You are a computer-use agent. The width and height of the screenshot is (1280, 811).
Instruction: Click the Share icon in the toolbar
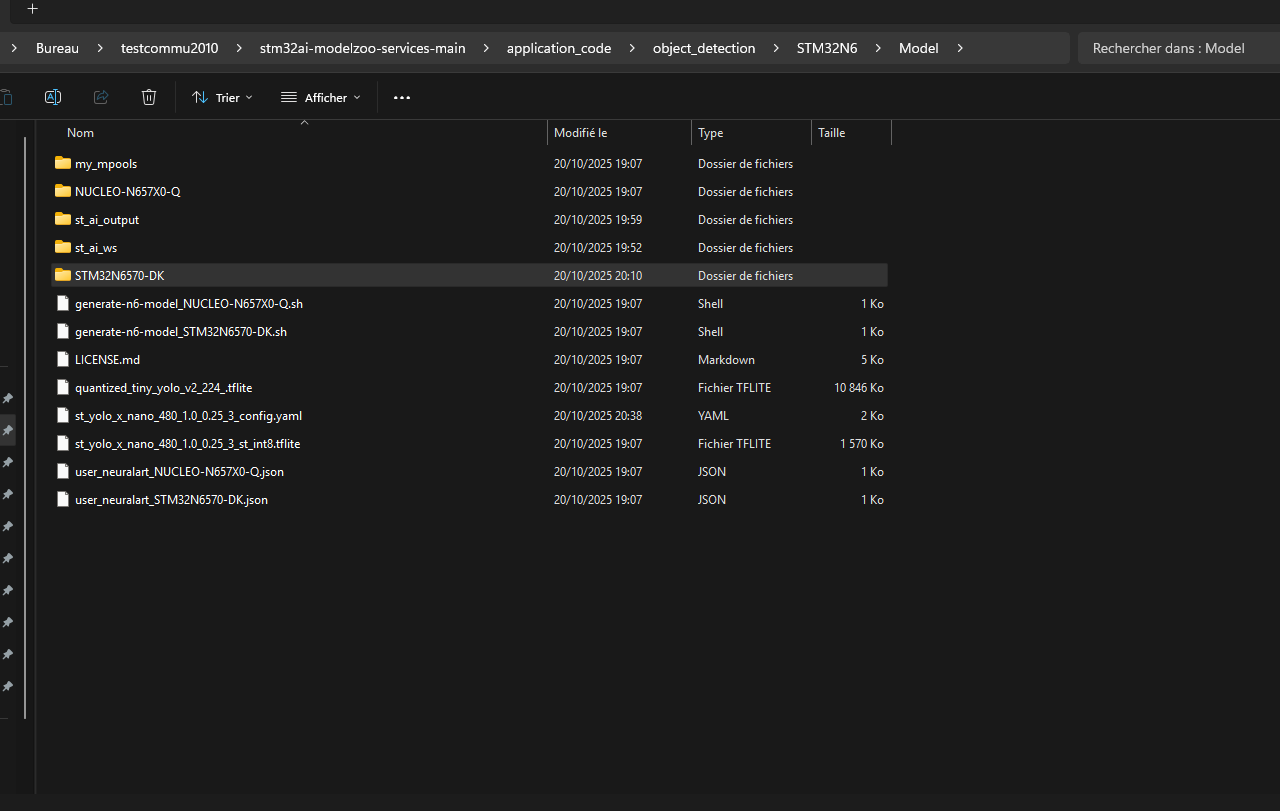[x=101, y=97]
